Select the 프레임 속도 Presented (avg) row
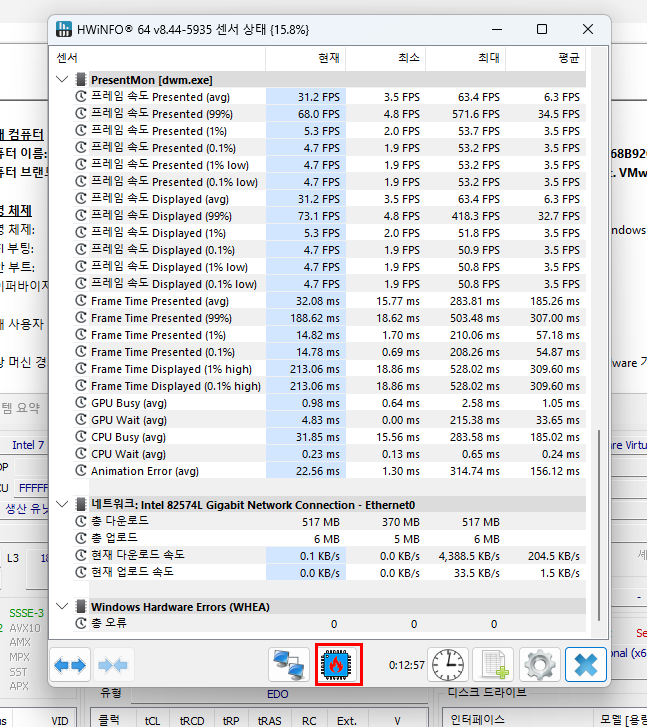This screenshot has width=647, height=727. 329,97
